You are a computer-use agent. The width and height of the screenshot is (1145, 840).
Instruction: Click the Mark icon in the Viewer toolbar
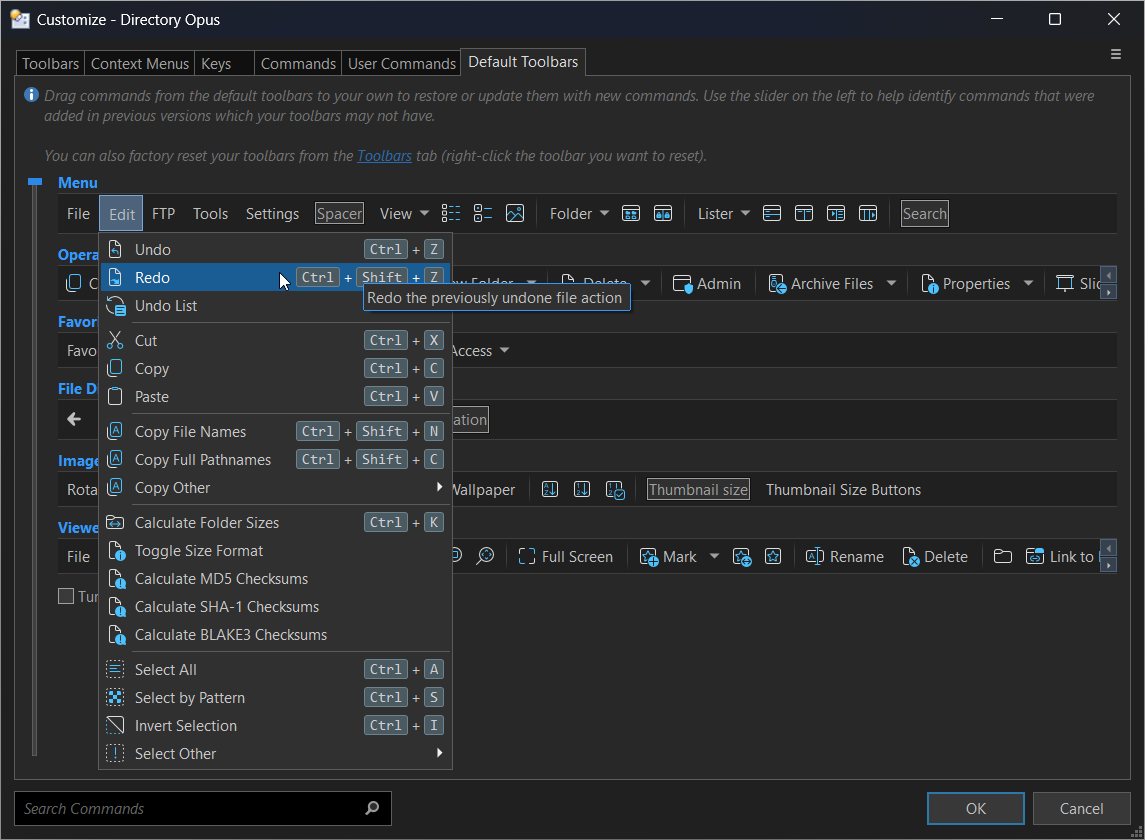coord(649,557)
